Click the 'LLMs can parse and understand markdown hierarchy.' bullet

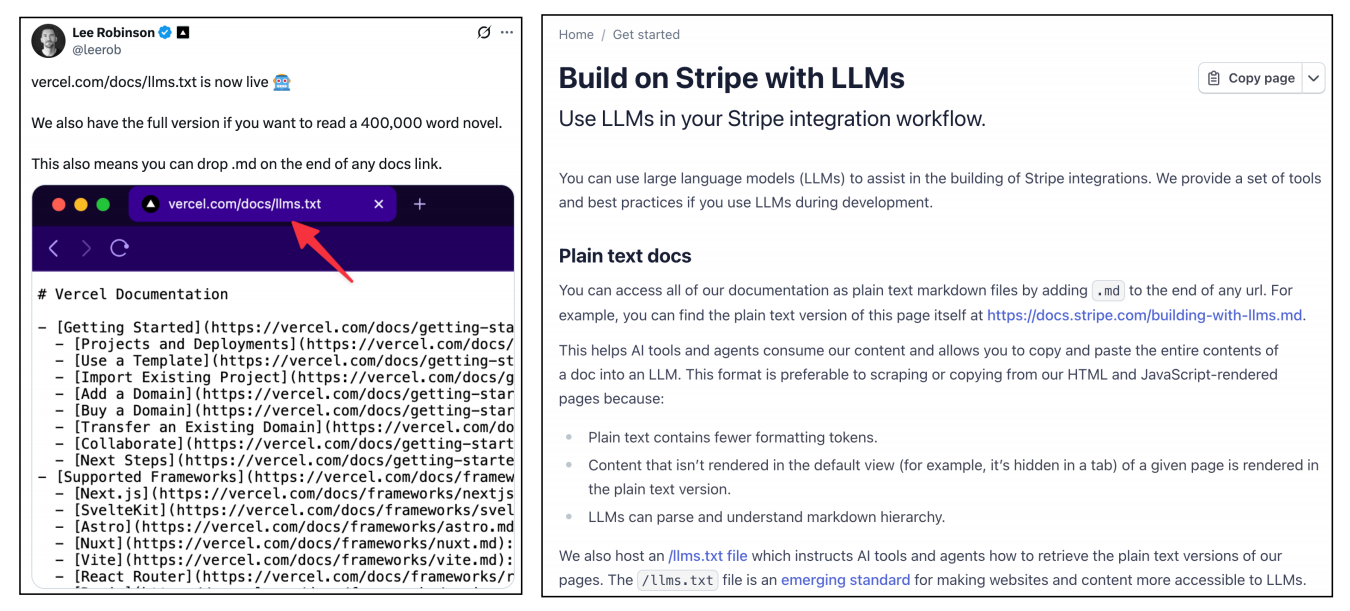click(767, 517)
